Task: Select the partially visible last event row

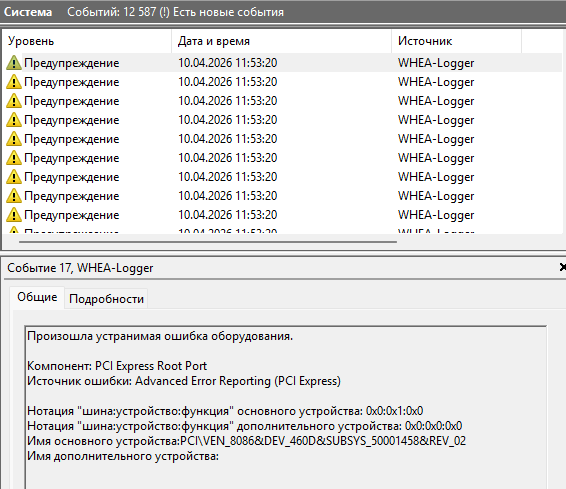Action: [282, 230]
